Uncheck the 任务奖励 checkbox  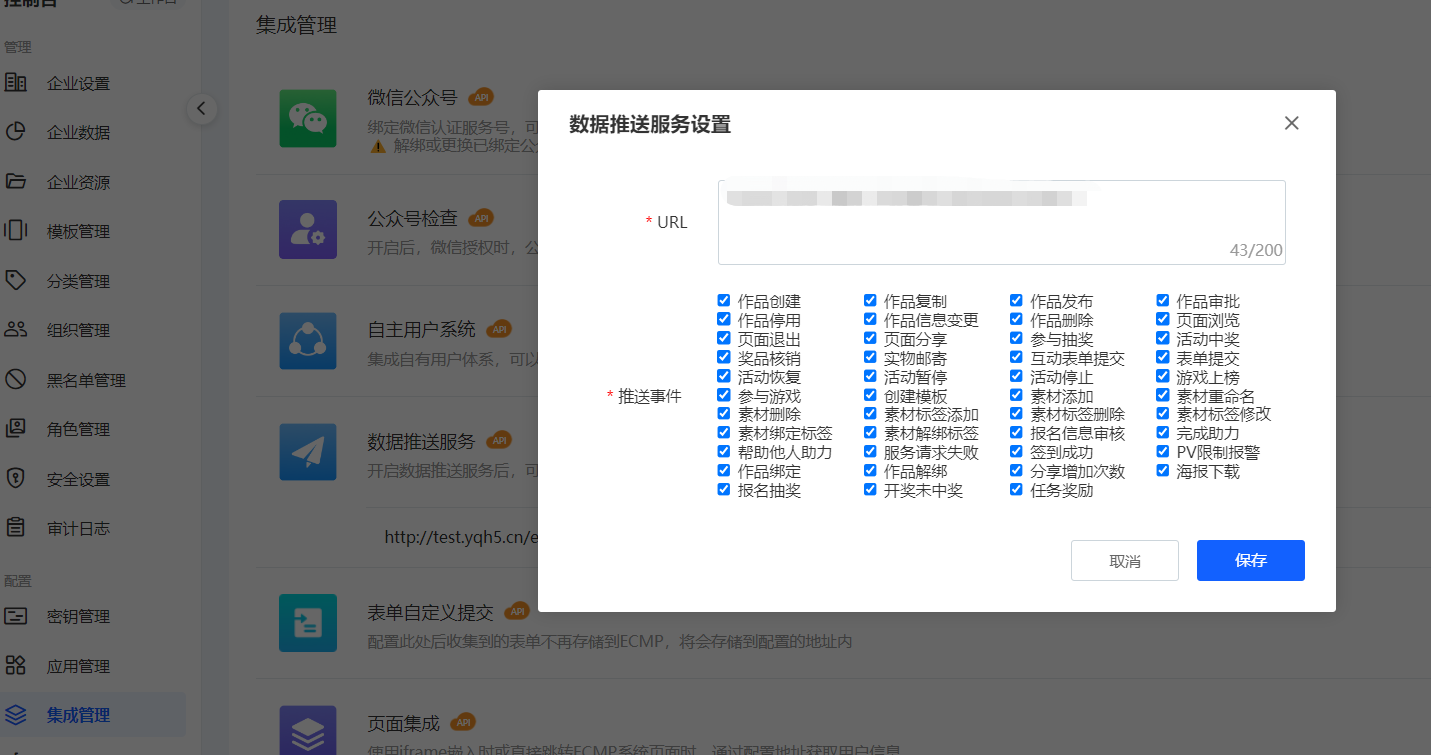point(1017,490)
